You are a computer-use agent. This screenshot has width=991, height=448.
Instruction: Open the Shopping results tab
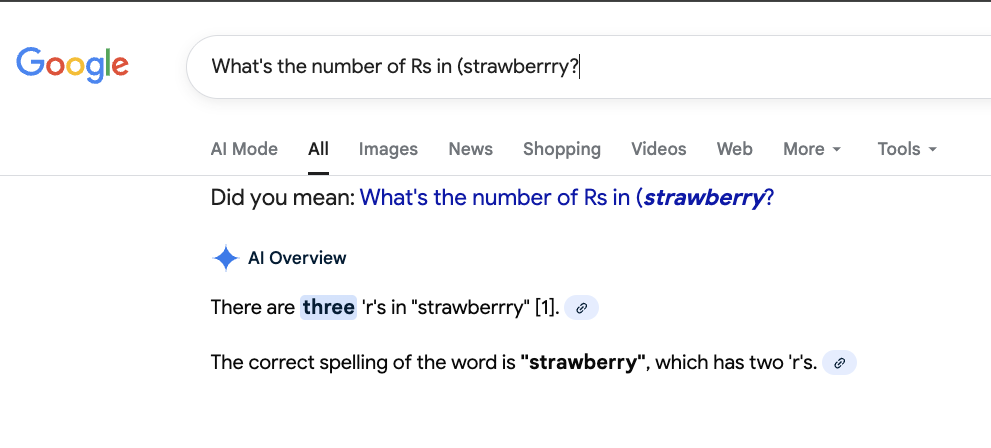561,149
